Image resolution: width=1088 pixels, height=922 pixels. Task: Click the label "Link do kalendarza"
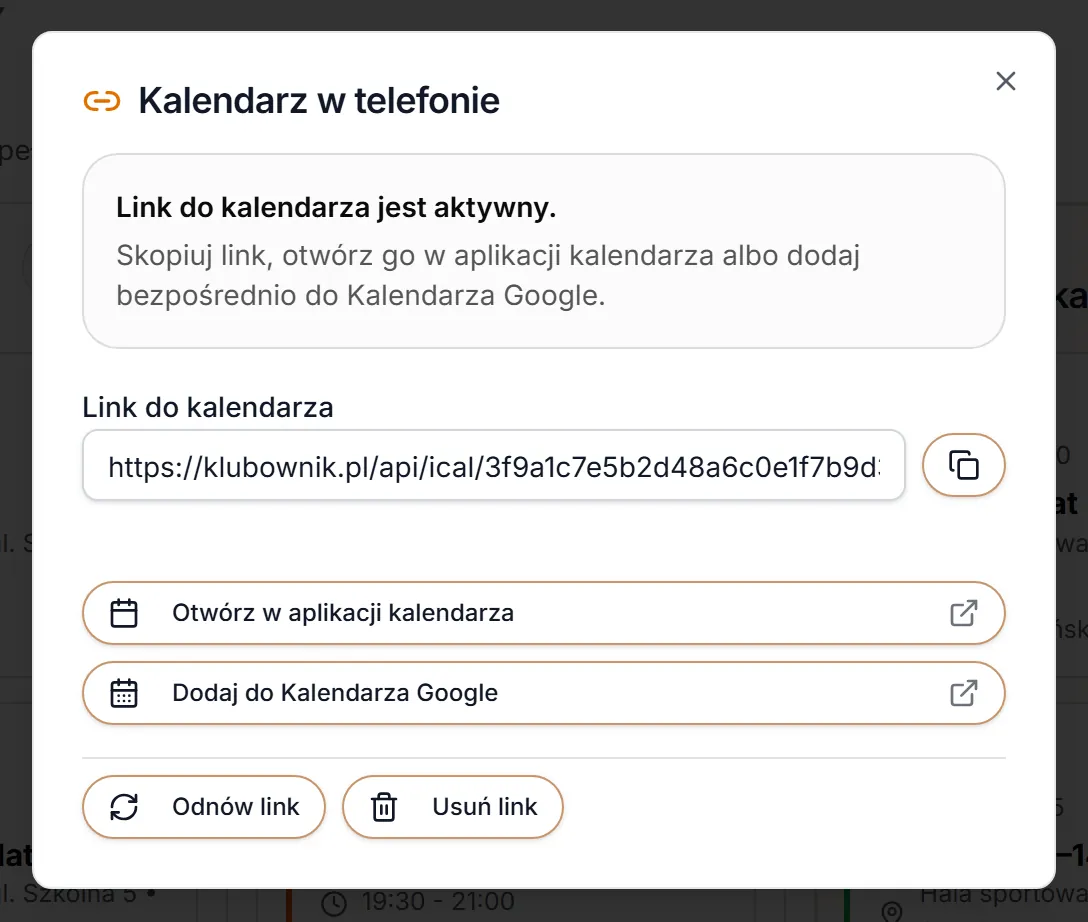[207, 407]
